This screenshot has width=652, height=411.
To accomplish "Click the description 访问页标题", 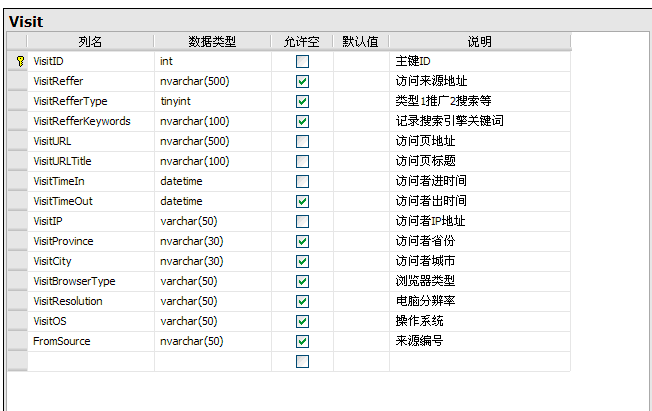I will [x=425, y=161].
